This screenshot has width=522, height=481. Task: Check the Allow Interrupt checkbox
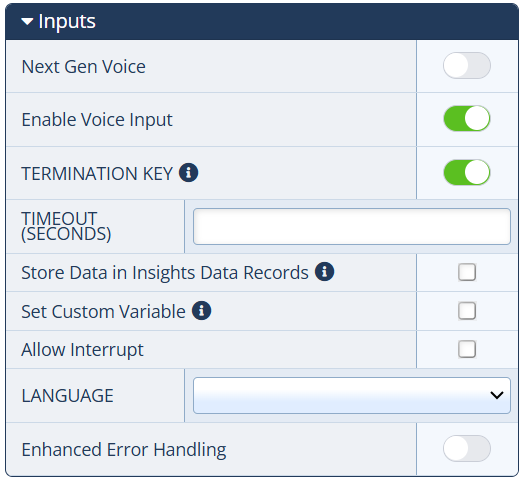467,349
